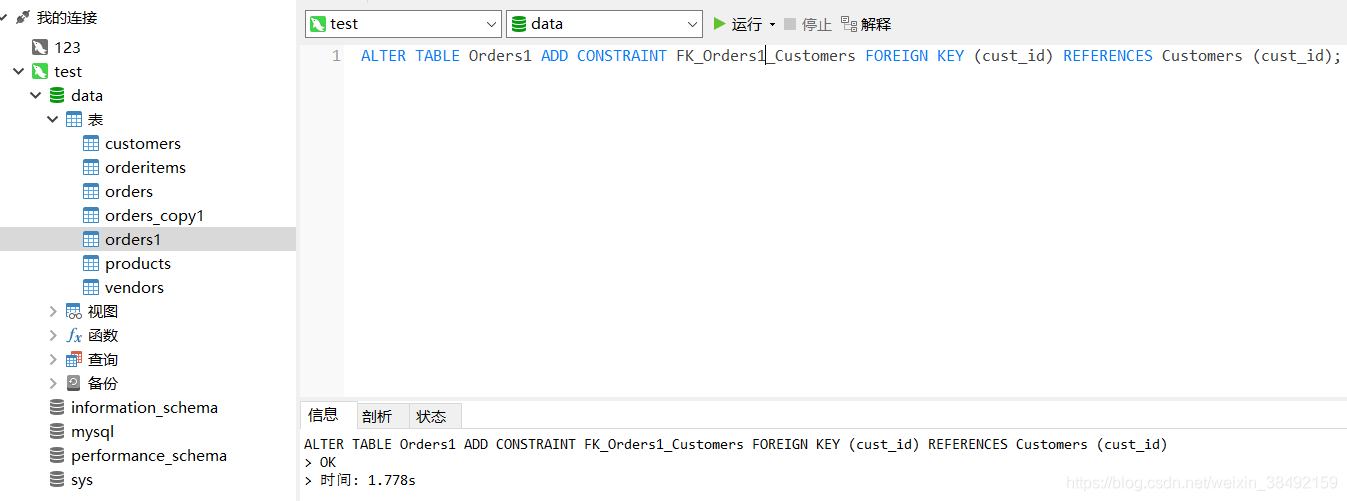Screen dimensions: 1347x501
Task: Click line number 1 in the gutter
Action: click(x=337, y=56)
